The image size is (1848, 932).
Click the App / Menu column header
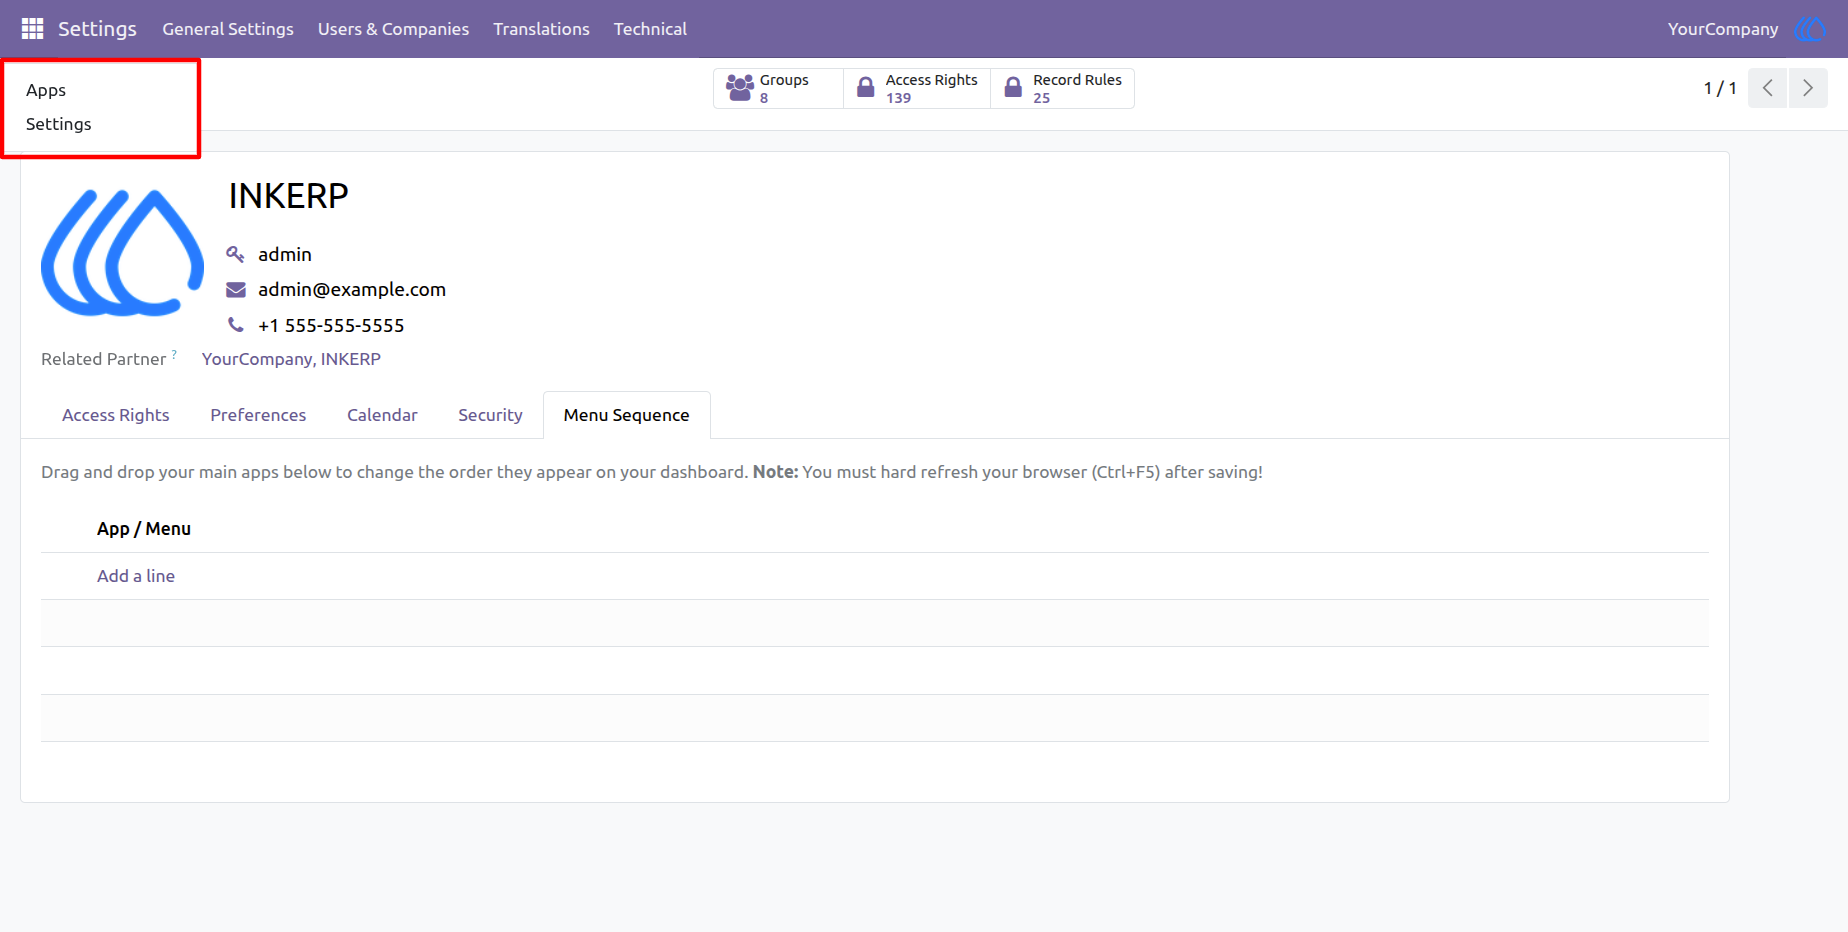tap(144, 529)
